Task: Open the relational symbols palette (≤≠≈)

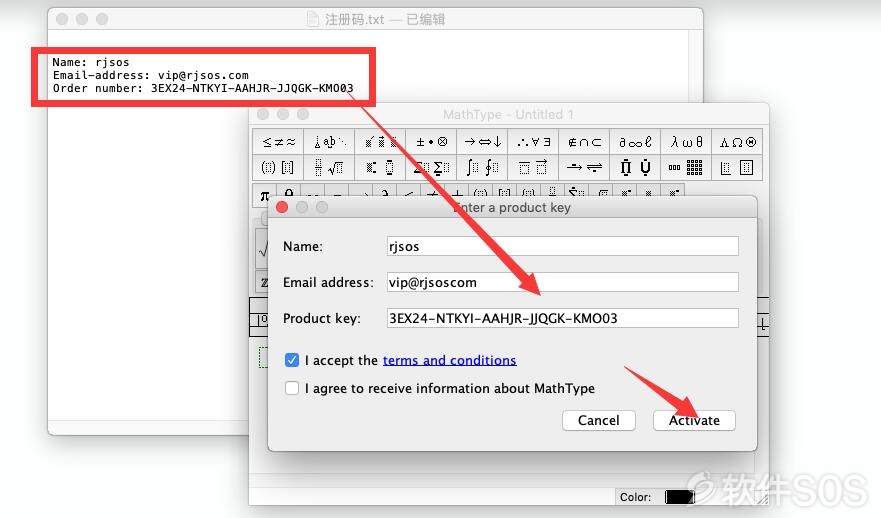Action: pyautogui.click(x=278, y=142)
